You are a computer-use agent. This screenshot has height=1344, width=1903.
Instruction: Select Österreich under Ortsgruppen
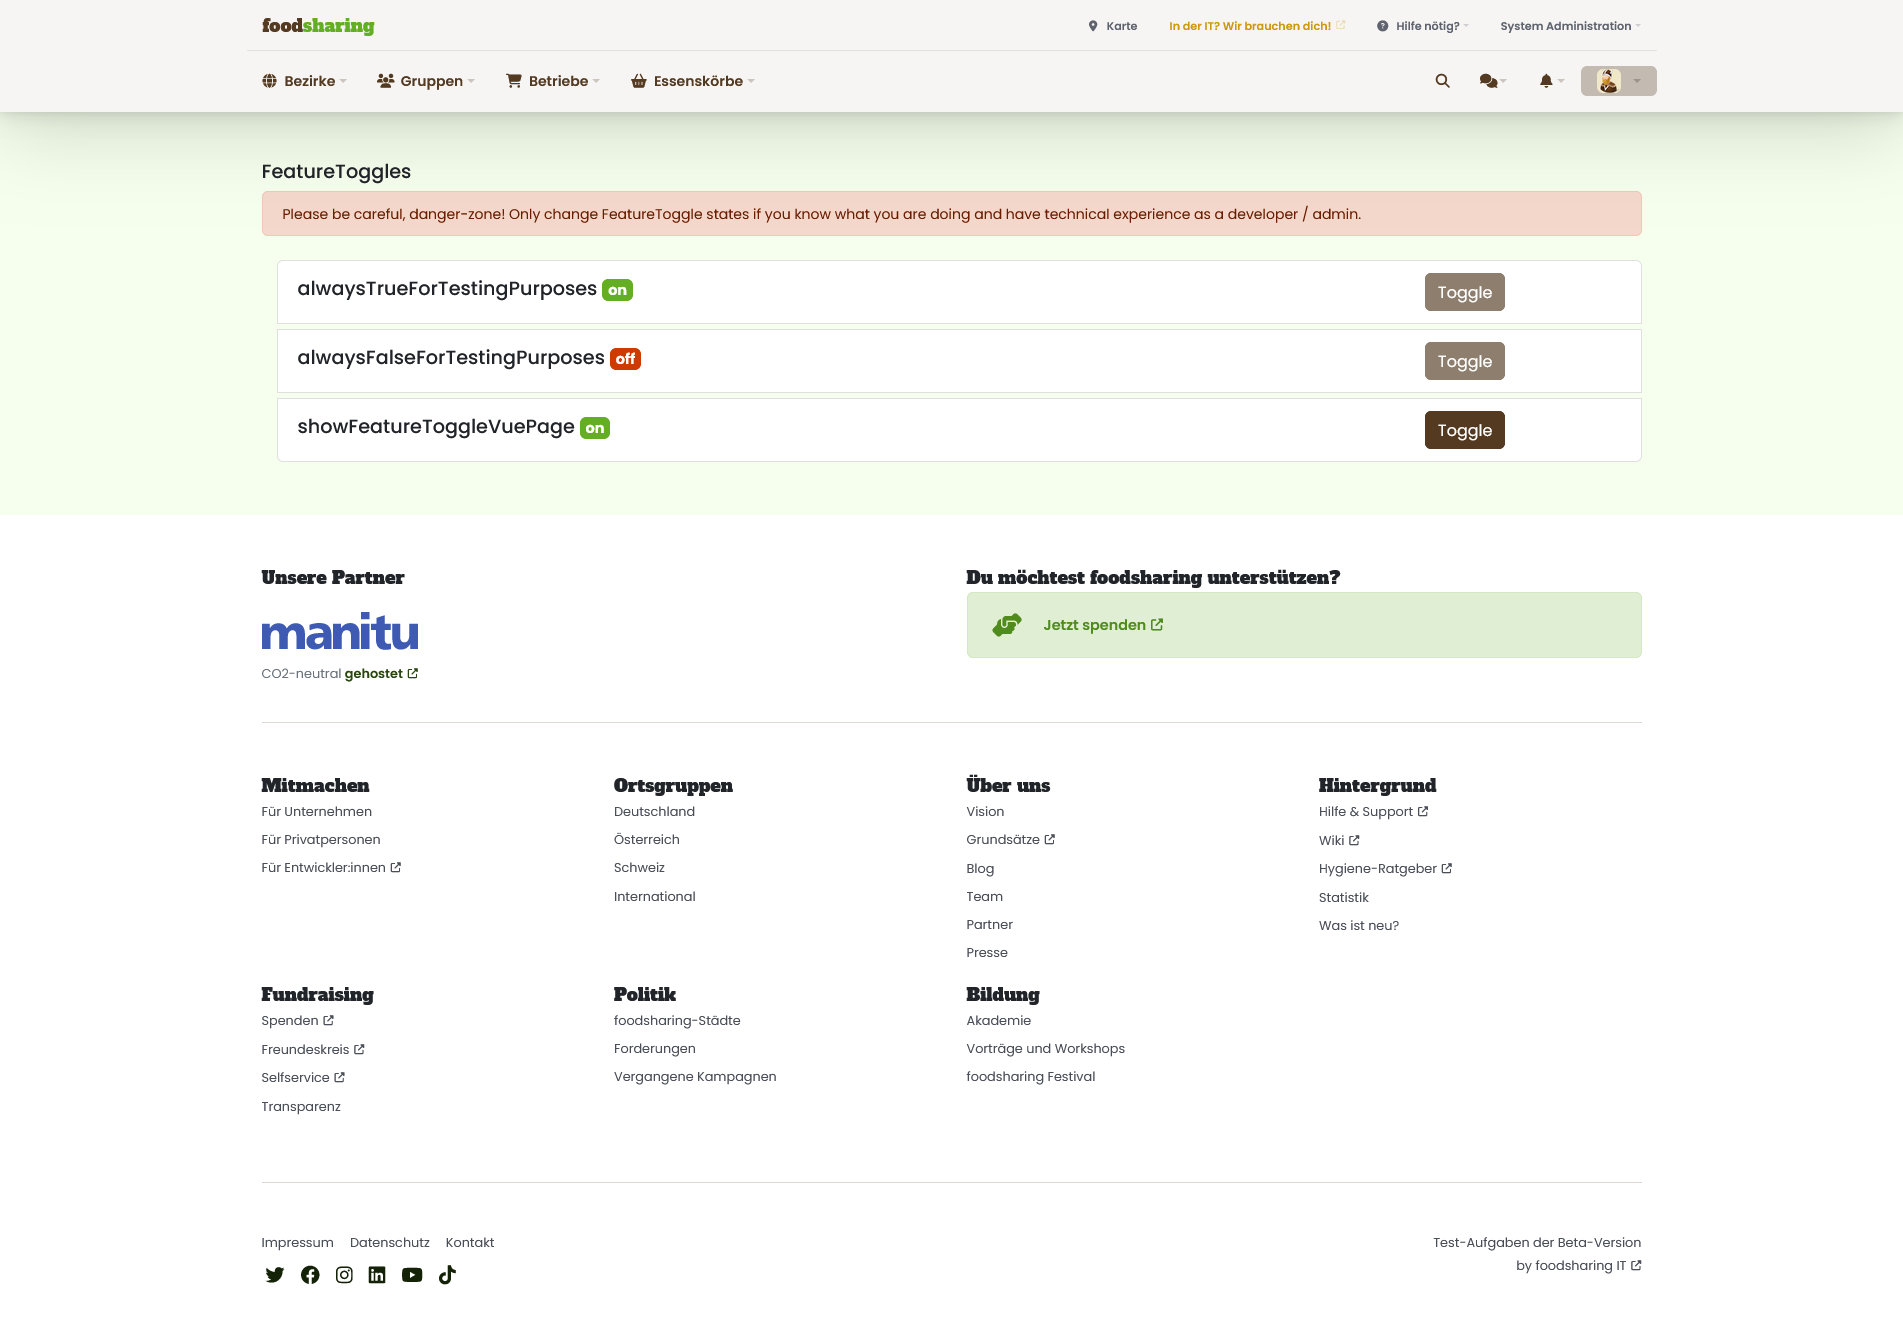[x=647, y=840]
